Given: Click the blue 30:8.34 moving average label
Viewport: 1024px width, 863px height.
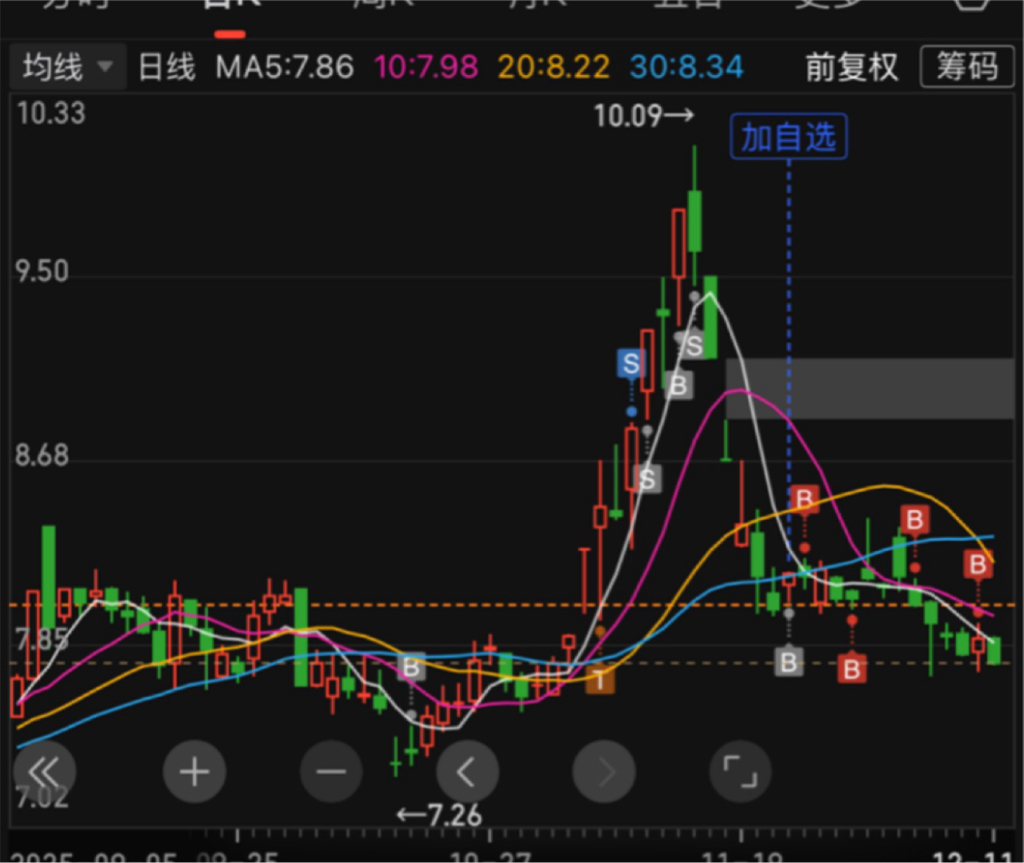Looking at the screenshot, I should (686, 67).
